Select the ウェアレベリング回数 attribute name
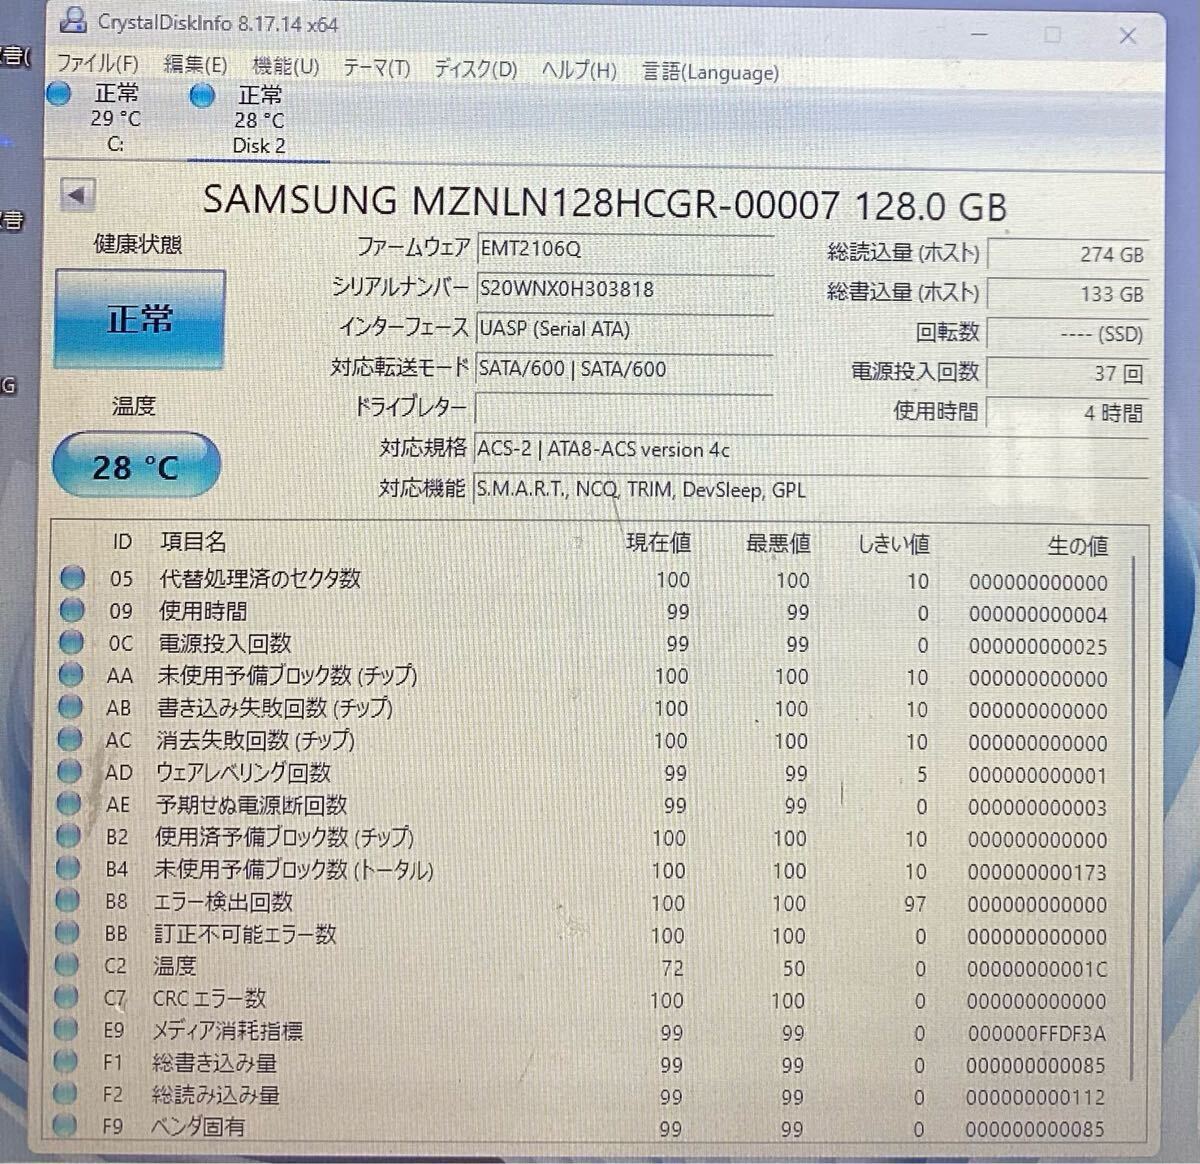 [243, 772]
